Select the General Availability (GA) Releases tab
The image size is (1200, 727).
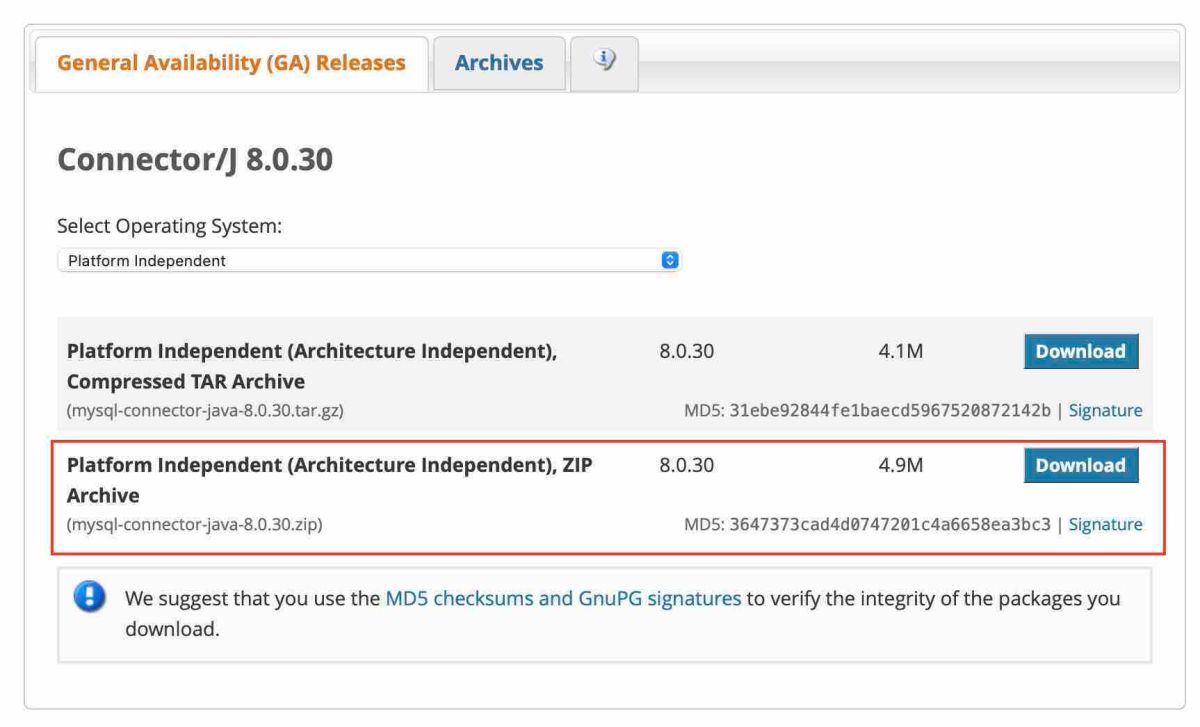tap(231, 63)
